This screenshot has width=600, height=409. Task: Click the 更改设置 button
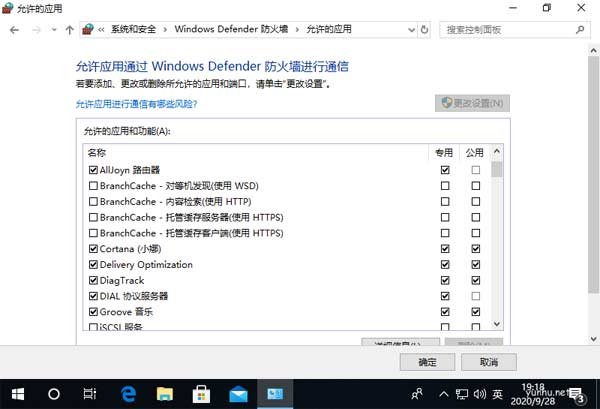coord(472,103)
